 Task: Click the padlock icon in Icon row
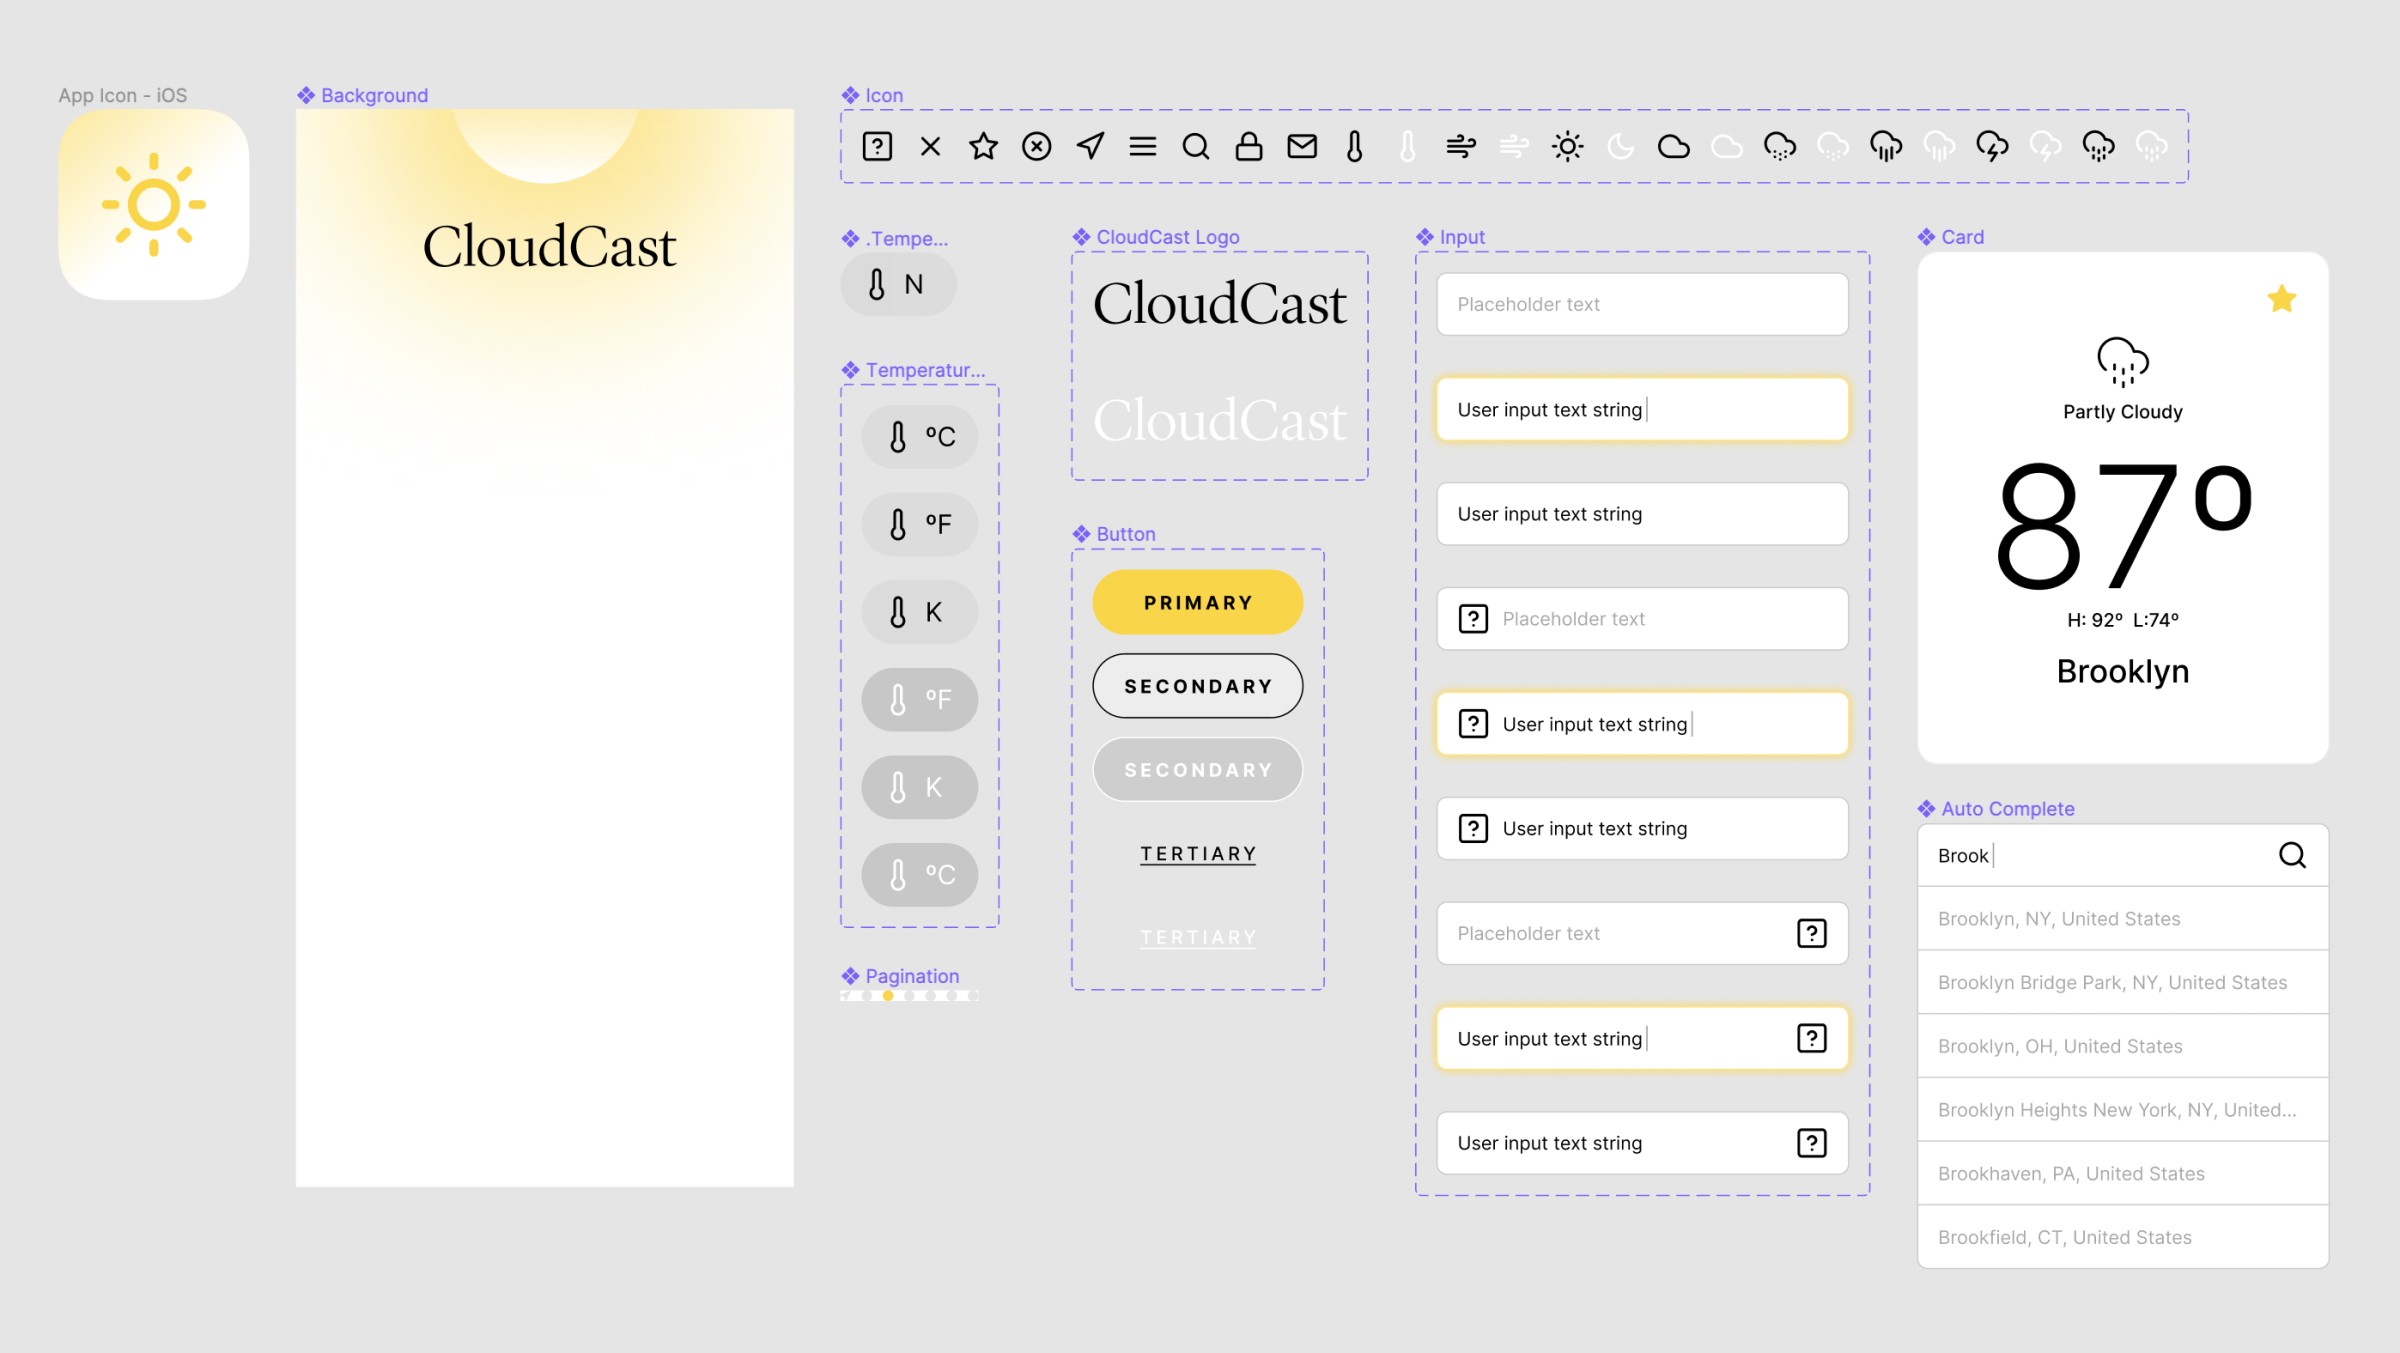pos(1249,147)
